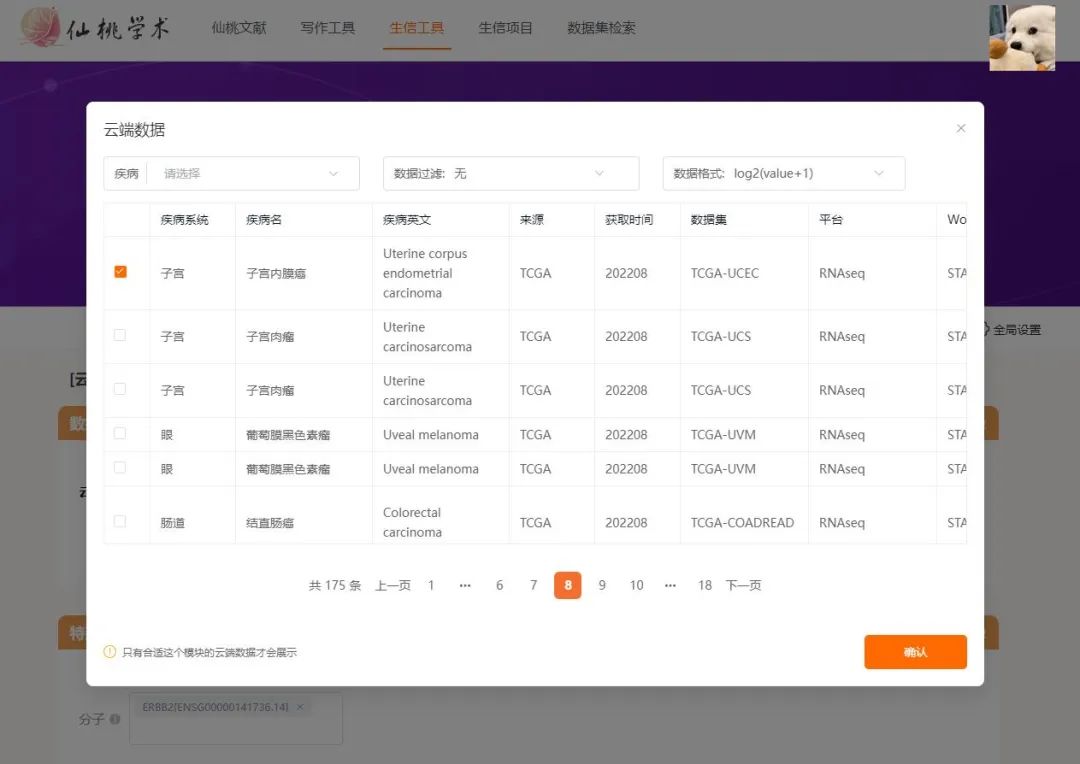
Task: Check the first 葡萄膜黑色素瘤 row
Action: [x=120, y=433]
